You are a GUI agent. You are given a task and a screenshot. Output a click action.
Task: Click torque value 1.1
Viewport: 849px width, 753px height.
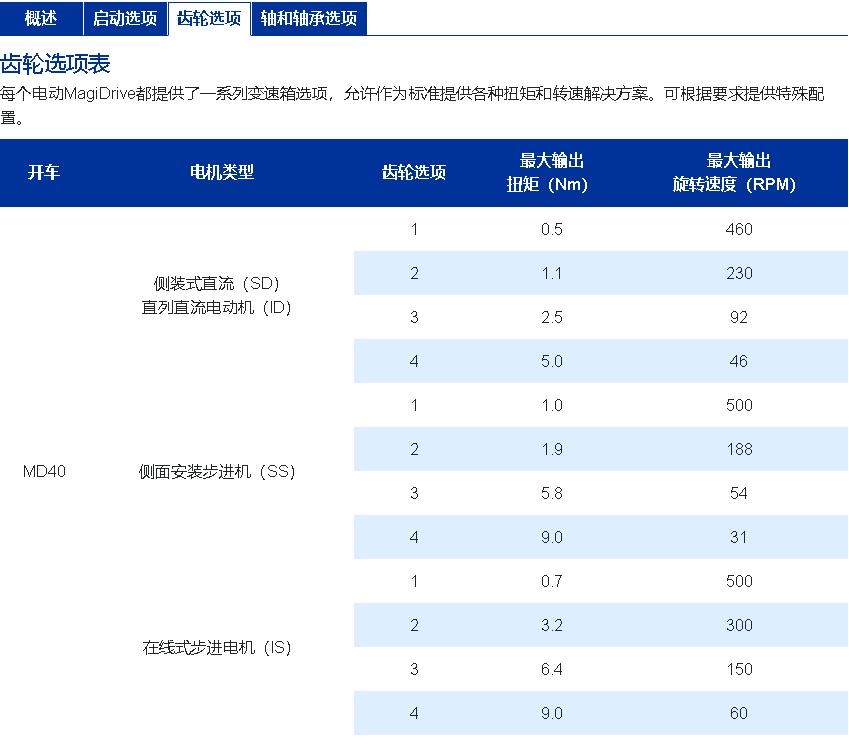pyautogui.click(x=552, y=273)
